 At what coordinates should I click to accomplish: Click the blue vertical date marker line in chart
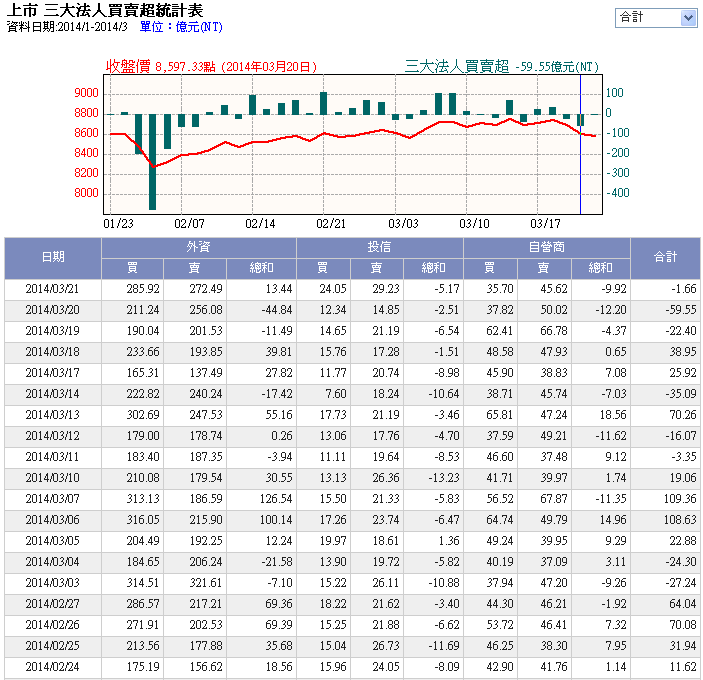pyautogui.click(x=580, y=144)
